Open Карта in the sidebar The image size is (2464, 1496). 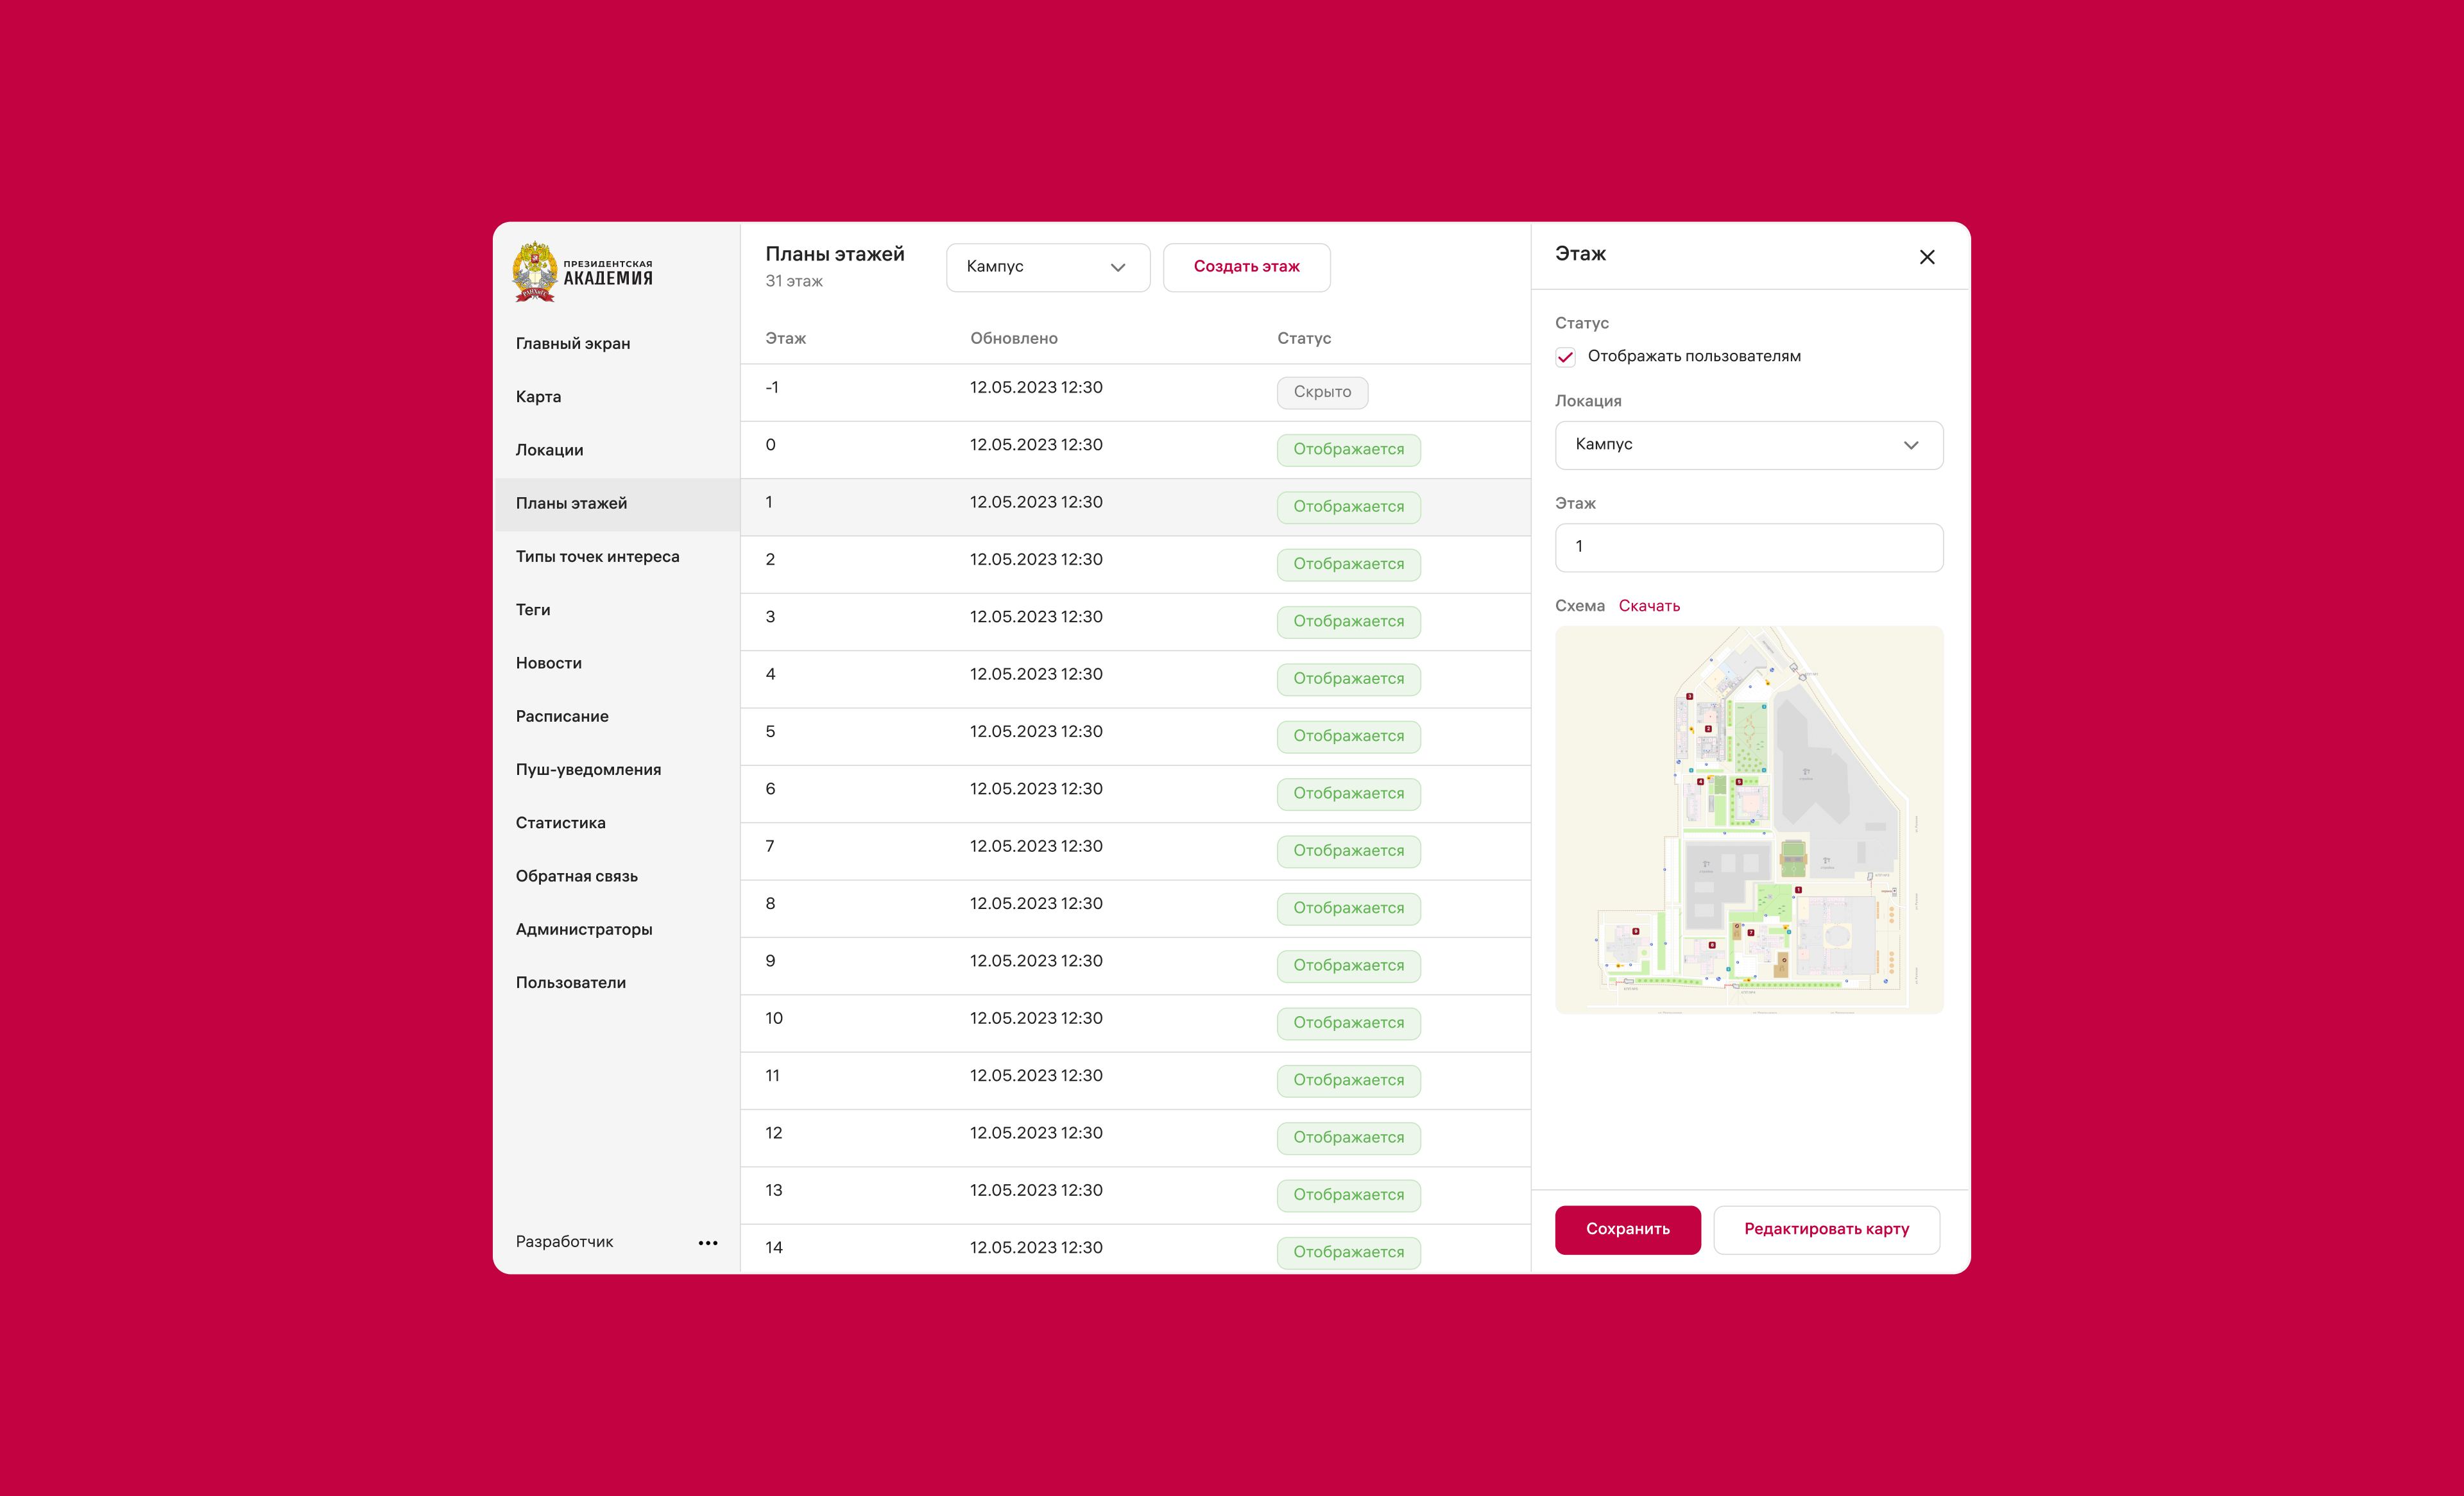(x=538, y=397)
